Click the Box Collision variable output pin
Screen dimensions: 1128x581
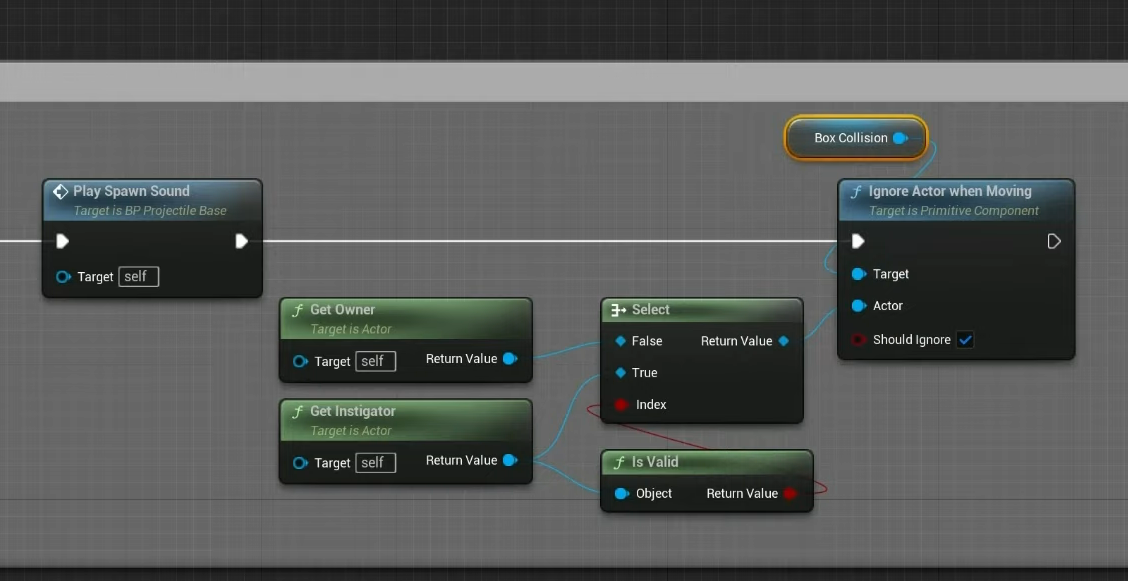click(900, 138)
